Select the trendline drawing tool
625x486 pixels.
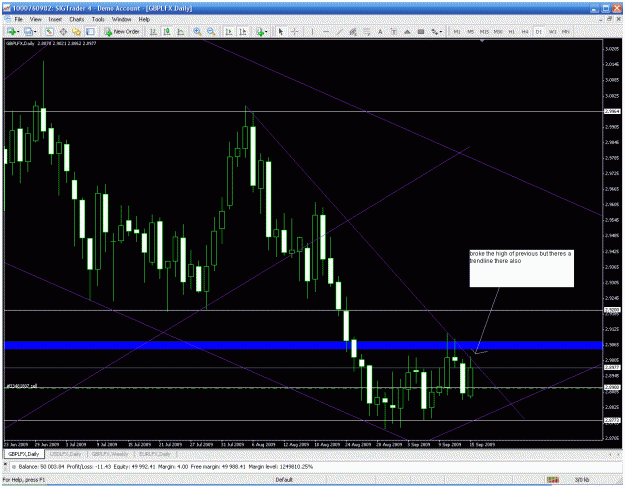point(339,31)
